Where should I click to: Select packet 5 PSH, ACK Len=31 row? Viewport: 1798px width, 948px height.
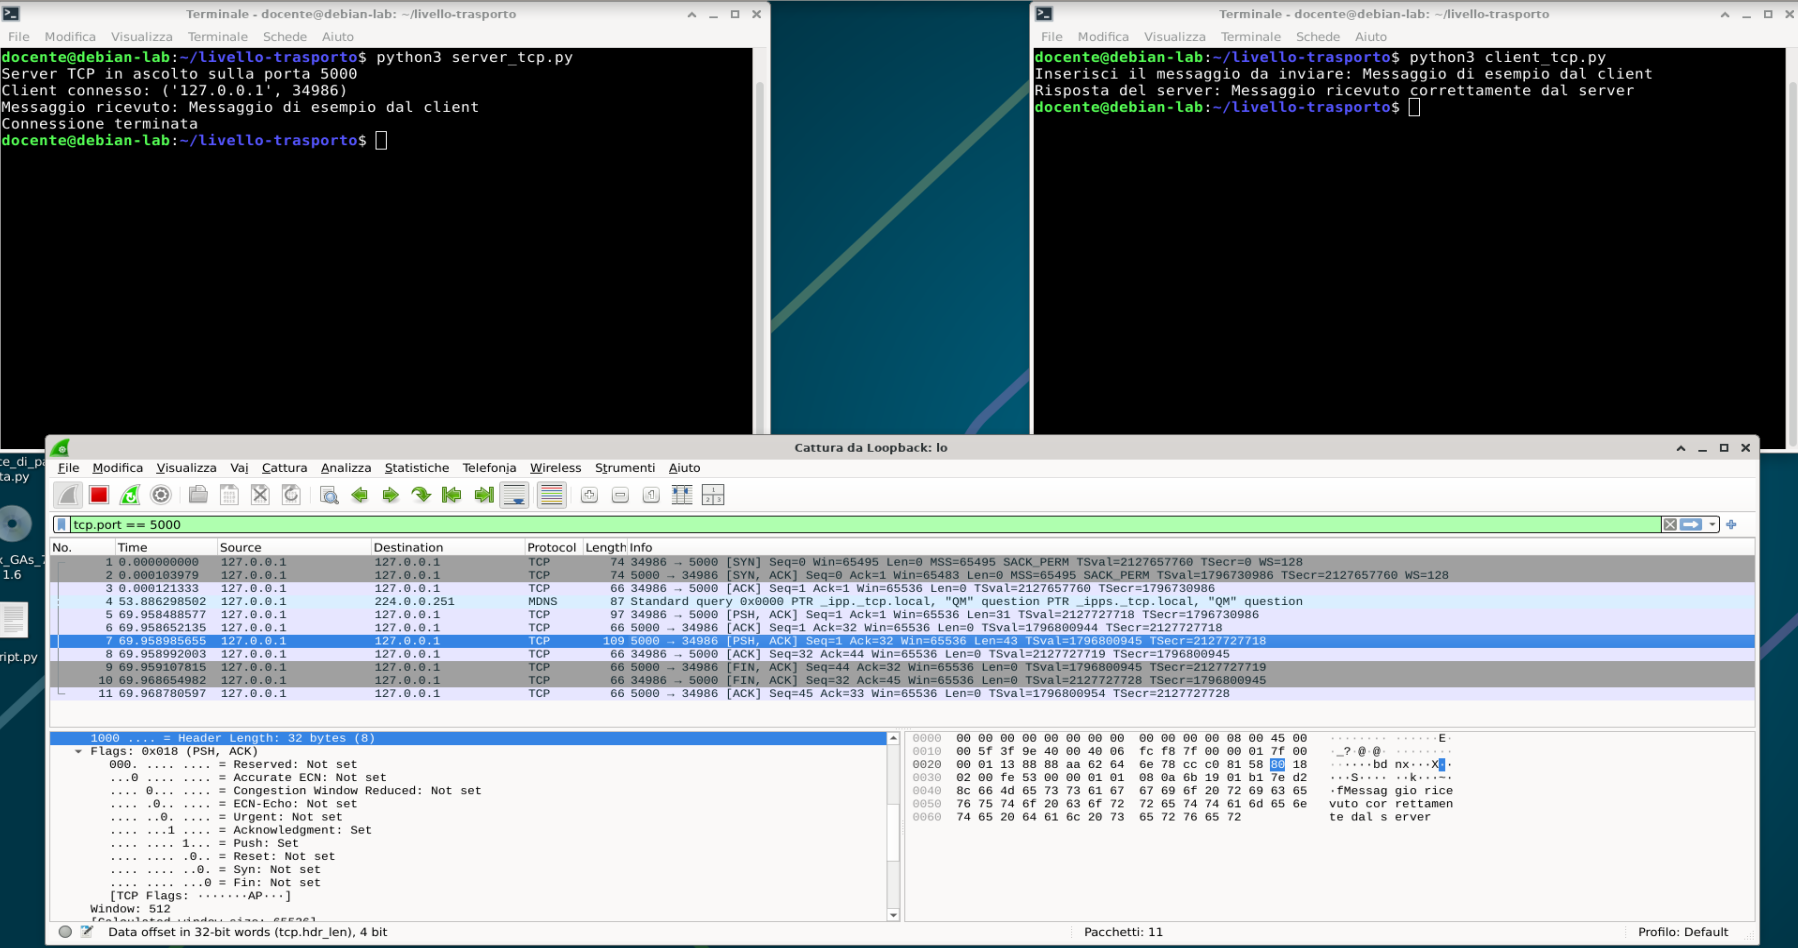(x=902, y=614)
